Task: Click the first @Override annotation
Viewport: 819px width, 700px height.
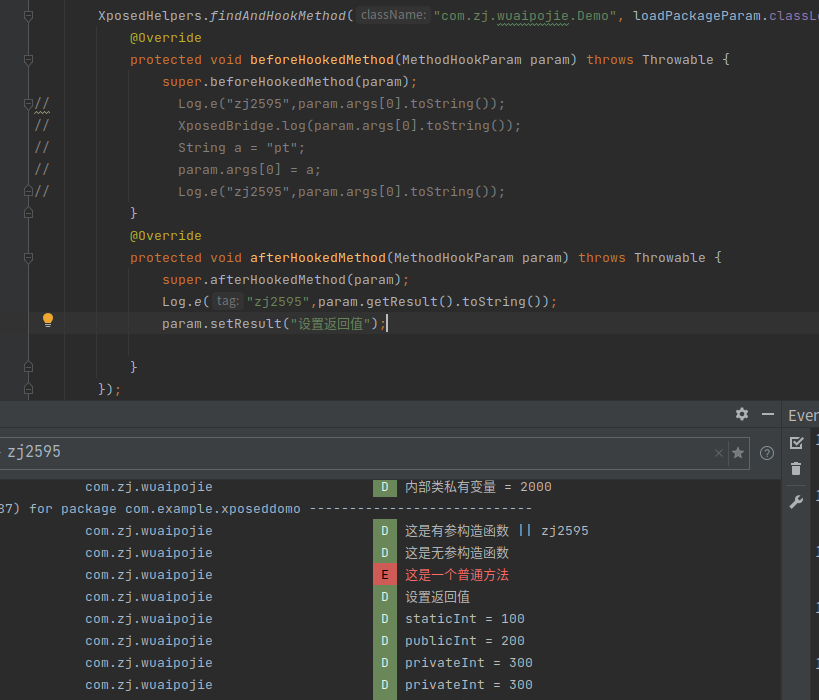Action: (x=166, y=38)
